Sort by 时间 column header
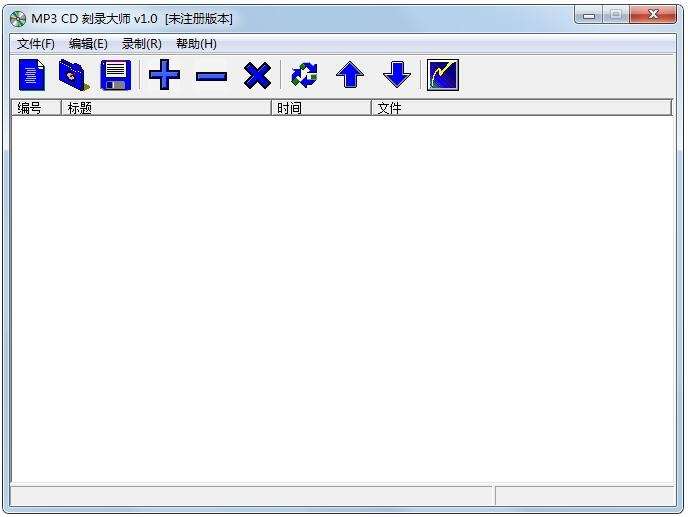688x517 pixels. point(322,108)
